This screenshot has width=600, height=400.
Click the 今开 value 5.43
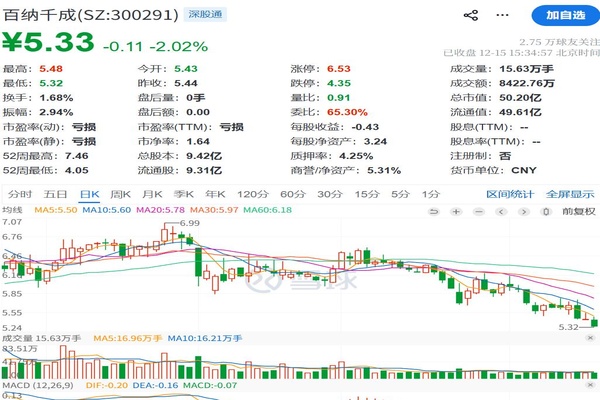tap(186, 69)
